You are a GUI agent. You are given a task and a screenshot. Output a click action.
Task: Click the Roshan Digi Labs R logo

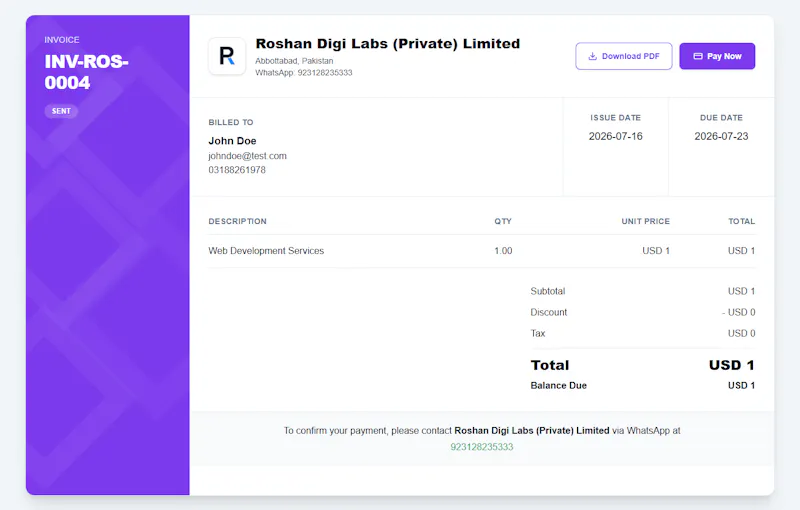(x=227, y=56)
